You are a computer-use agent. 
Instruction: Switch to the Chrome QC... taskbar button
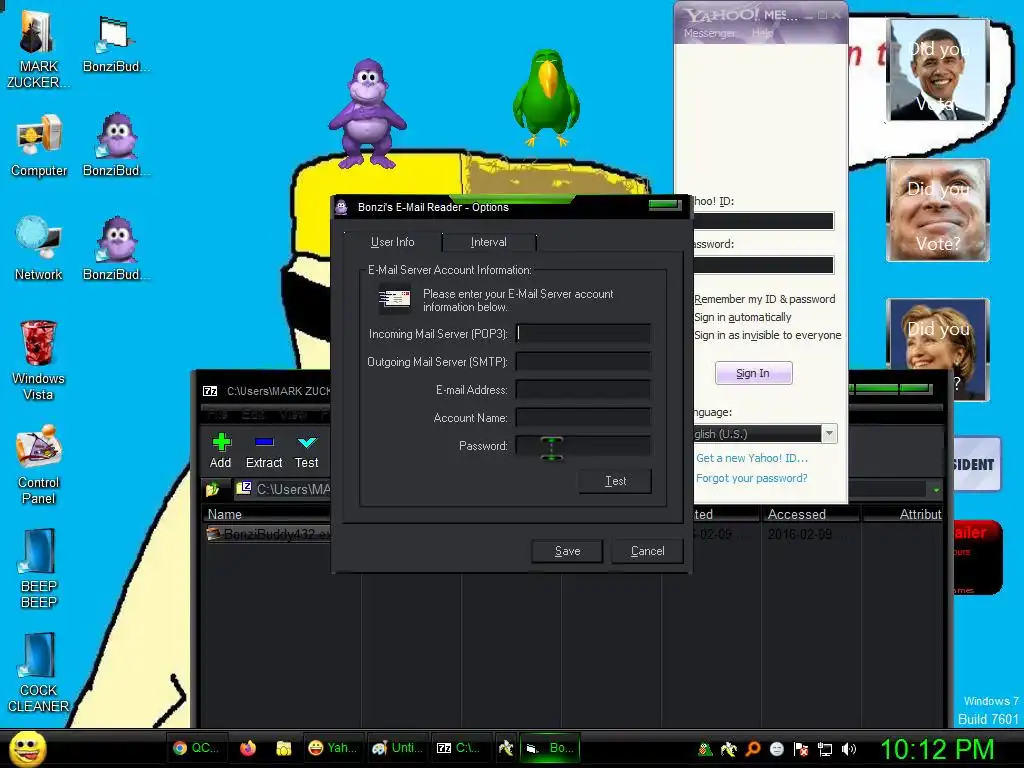[197, 748]
